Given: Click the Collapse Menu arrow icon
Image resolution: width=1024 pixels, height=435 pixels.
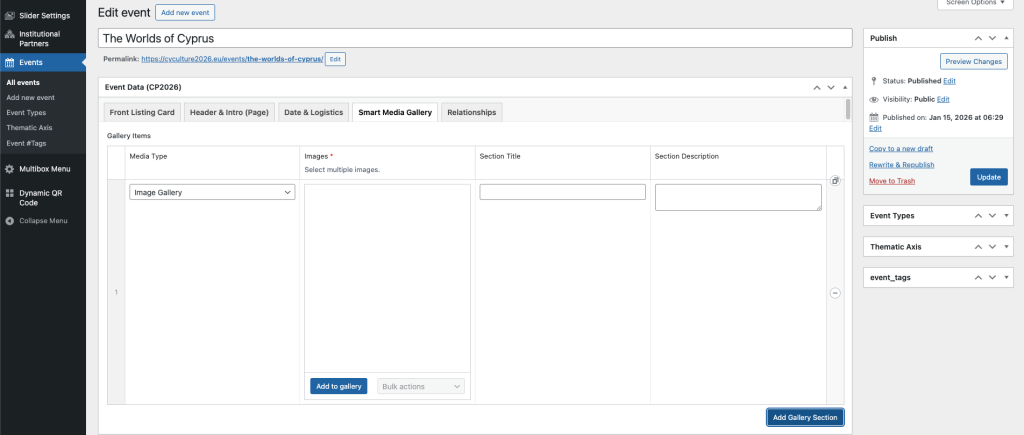Looking at the screenshot, I should tap(10, 220).
